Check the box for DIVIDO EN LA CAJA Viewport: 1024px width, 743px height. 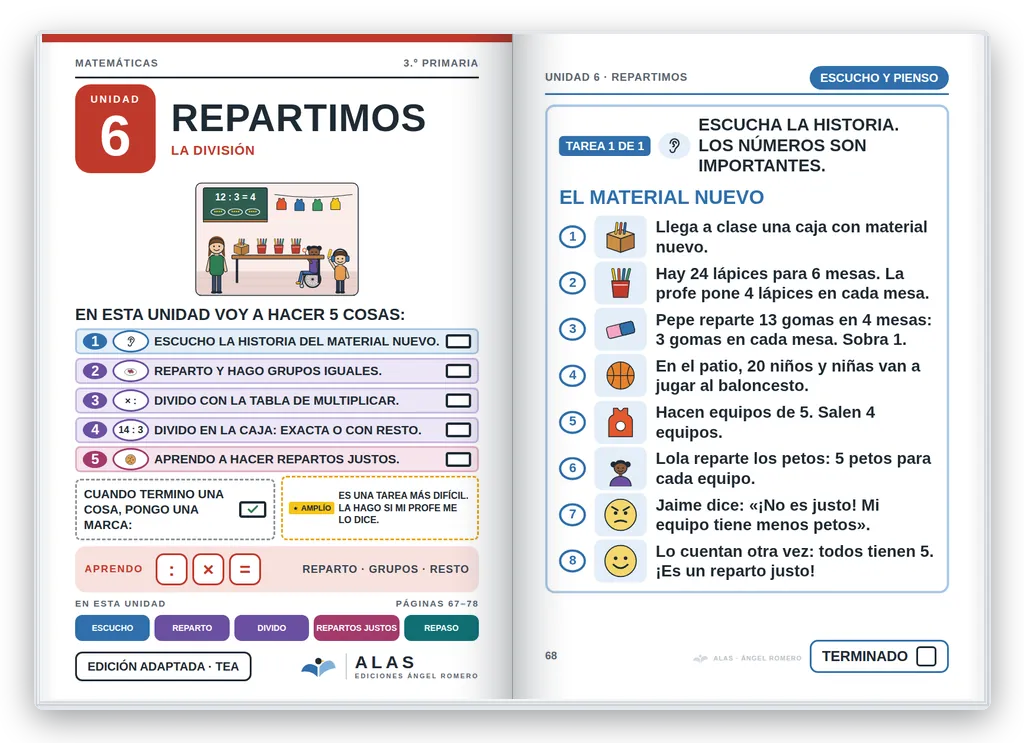tap(458, 430)
